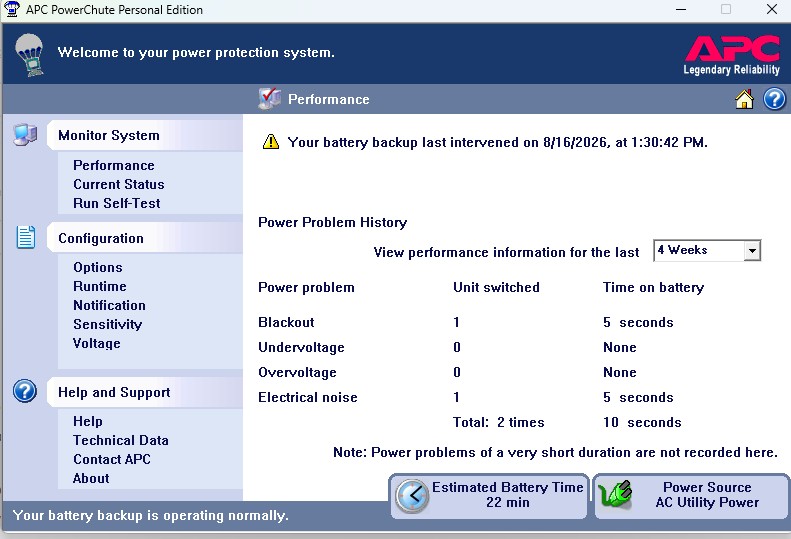
Task: Select the Configuration section header
Action: [x=145, y=238]
